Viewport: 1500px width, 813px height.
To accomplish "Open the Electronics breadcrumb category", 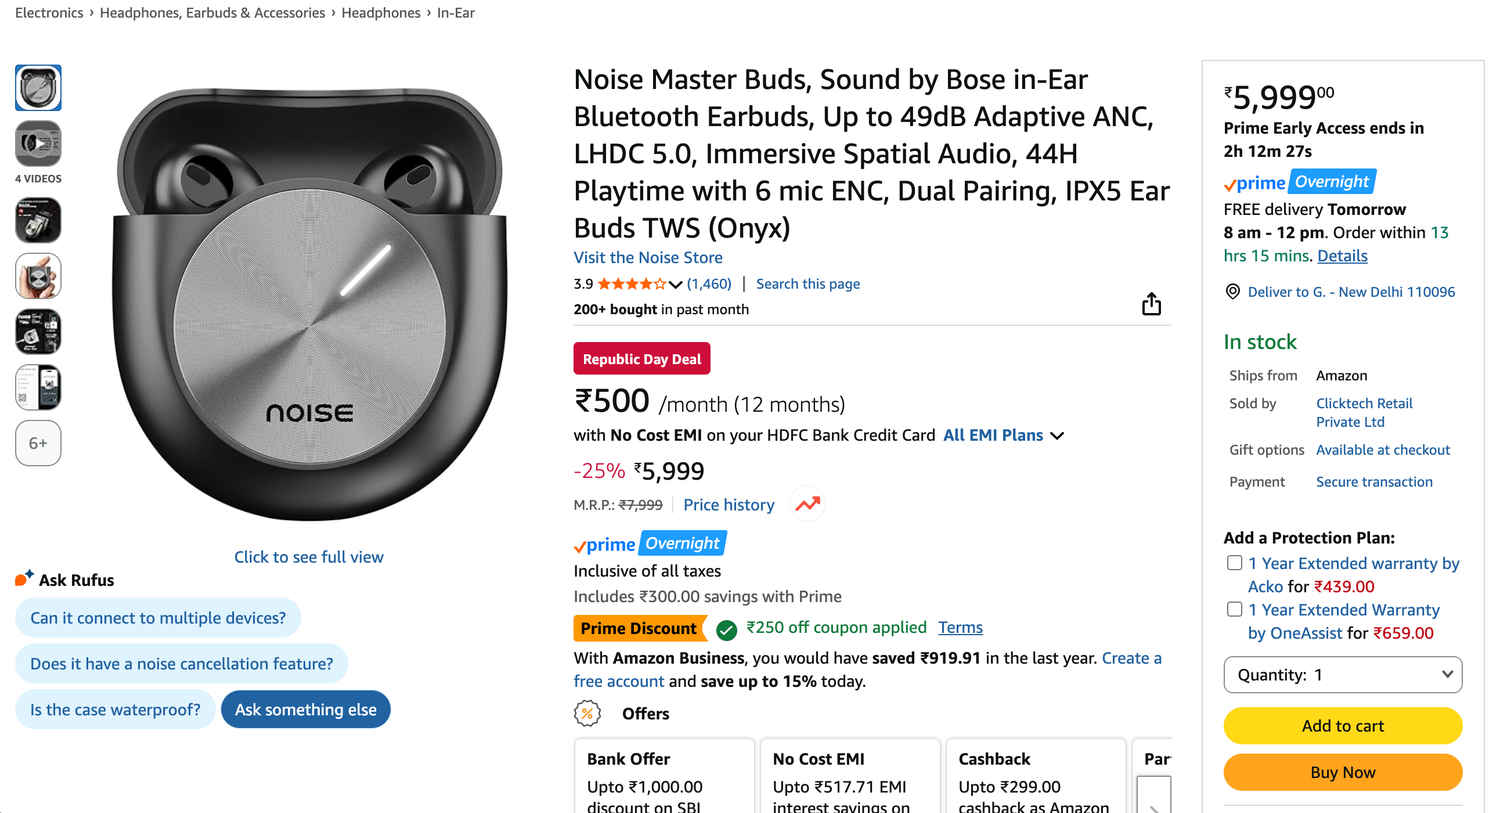I will [49, 13].
